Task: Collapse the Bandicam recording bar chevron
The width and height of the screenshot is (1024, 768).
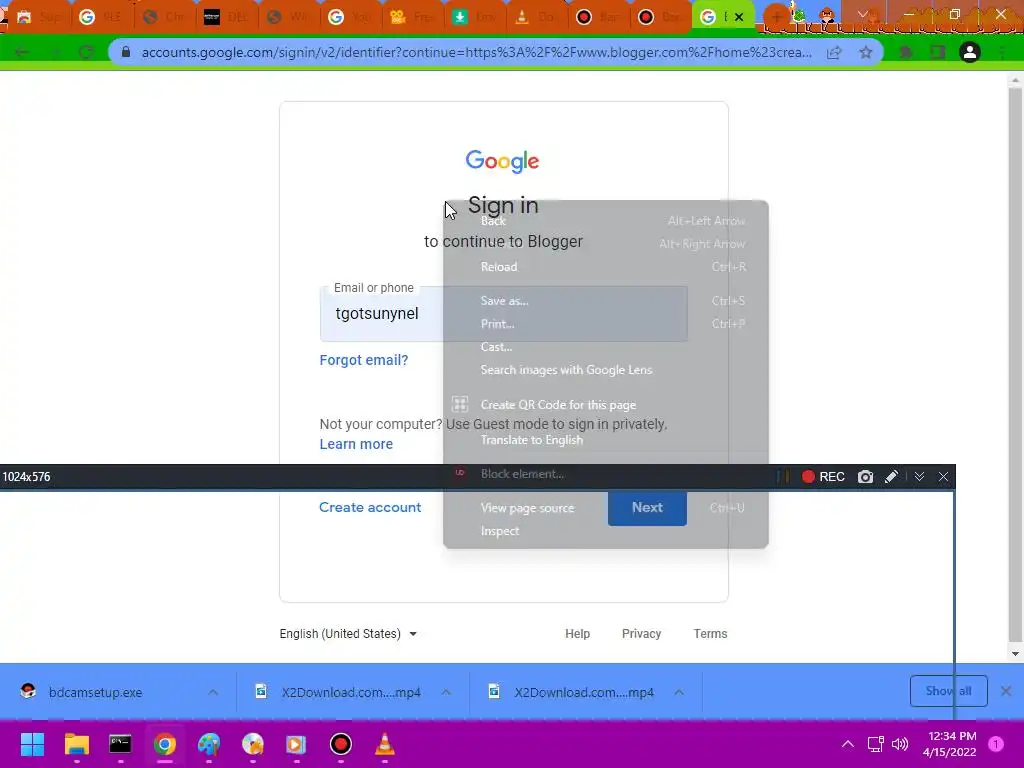Action: 919,477
